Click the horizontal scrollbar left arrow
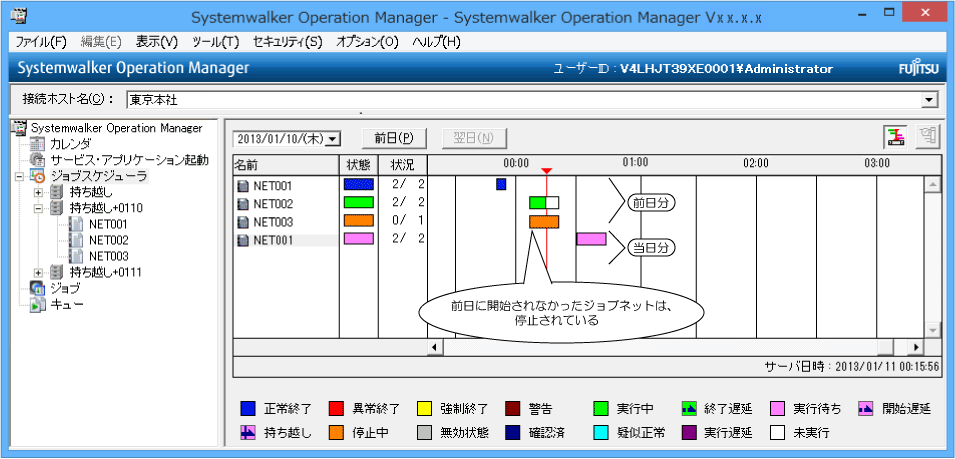 pyautogui.click(x=435, y=346)
